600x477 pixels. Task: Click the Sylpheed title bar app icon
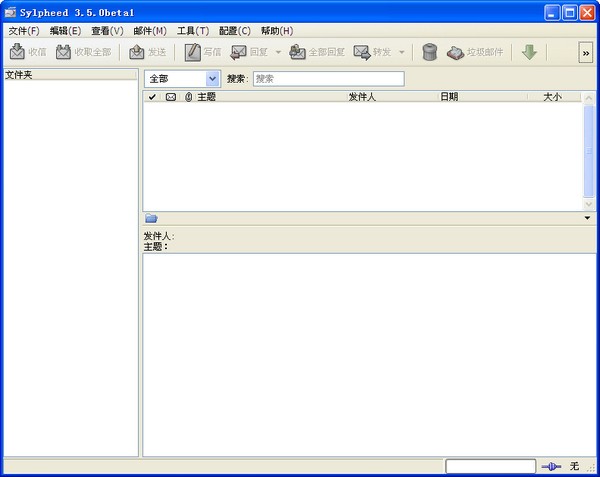click(x=10, y=12)
